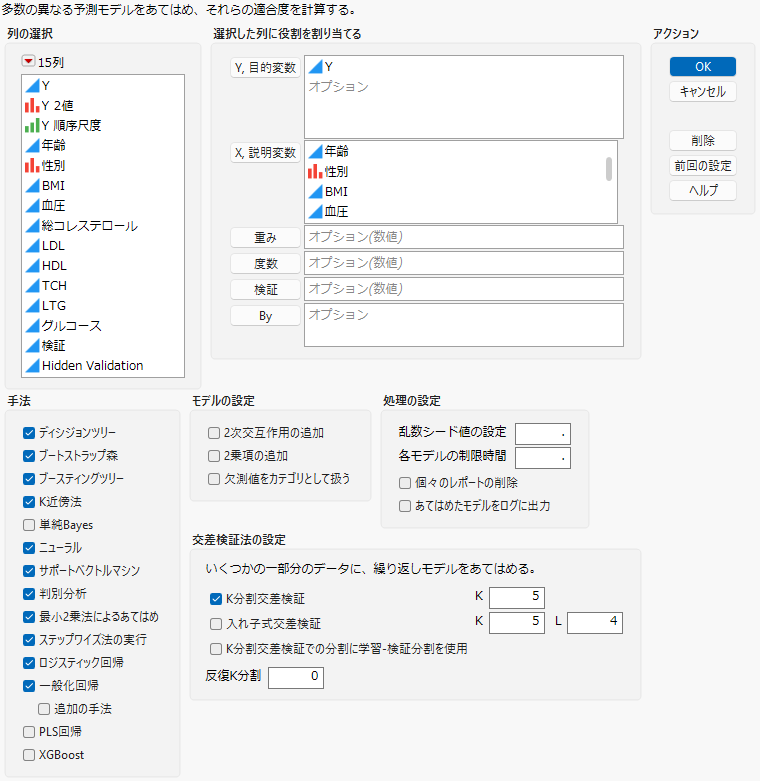Check あてはめたモデルをログに出力

405,506
